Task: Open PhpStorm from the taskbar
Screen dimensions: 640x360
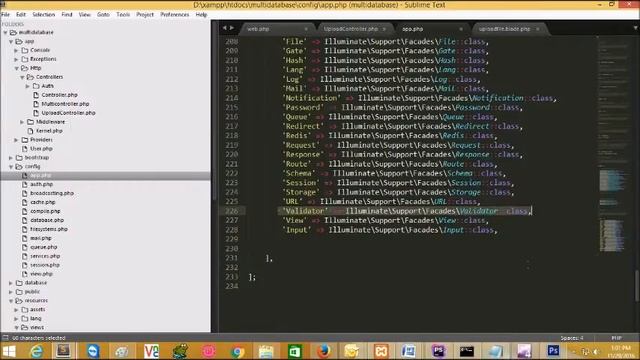Action: [x=438, y=351]
